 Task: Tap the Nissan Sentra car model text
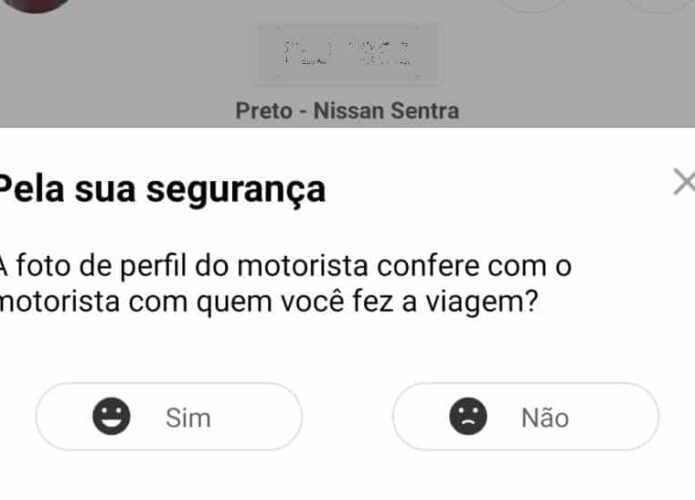[386, 110]
